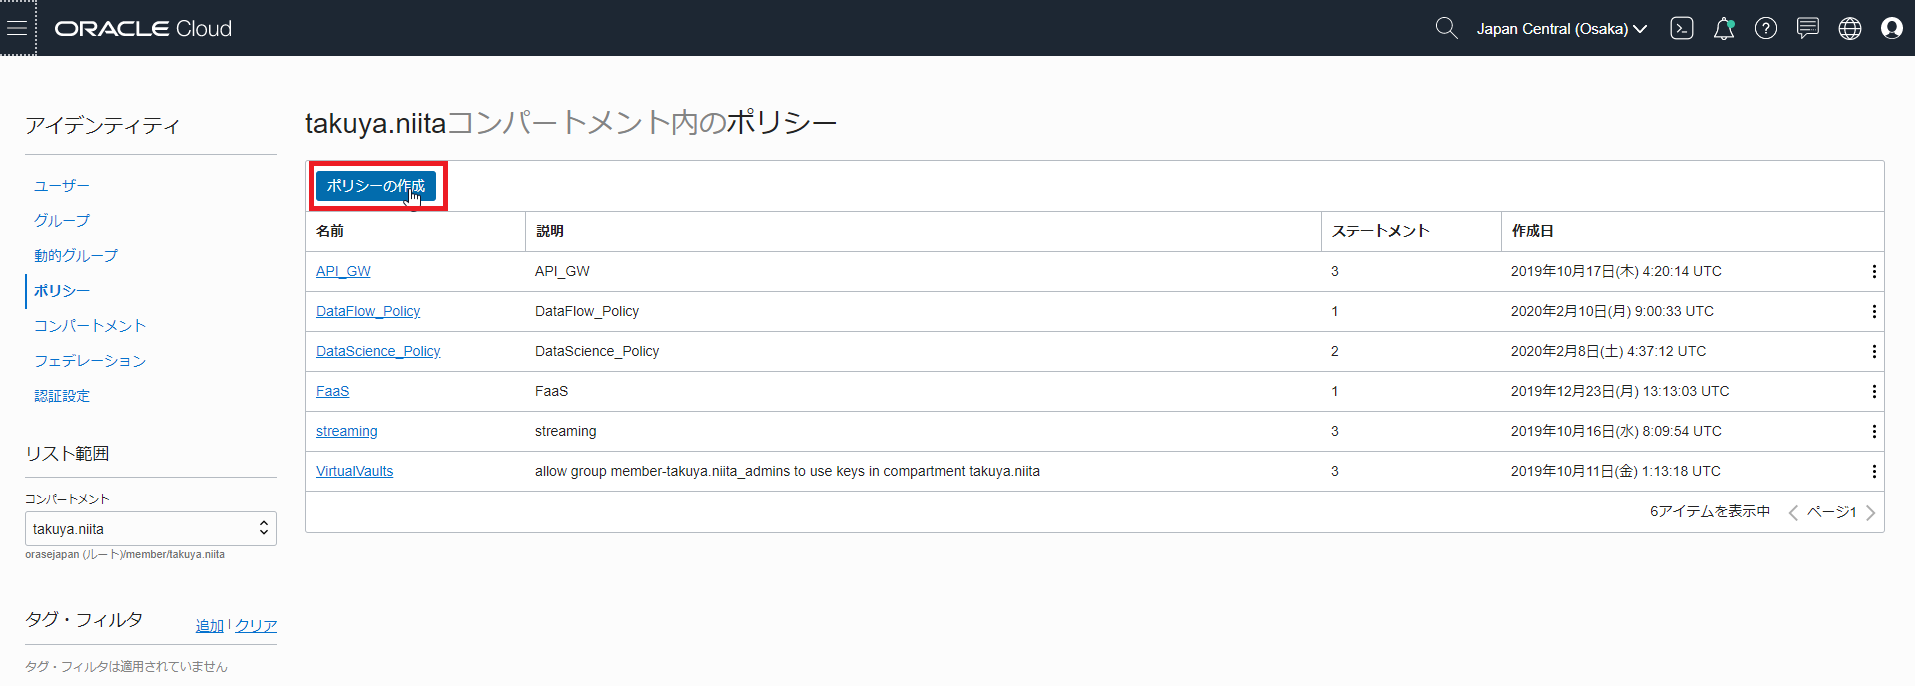Image resolution: width=1915 pixels, height=686 pixels.
Task: Expand the Japan Central (Osaka) region dropdown
Action: coord(1561,29)
